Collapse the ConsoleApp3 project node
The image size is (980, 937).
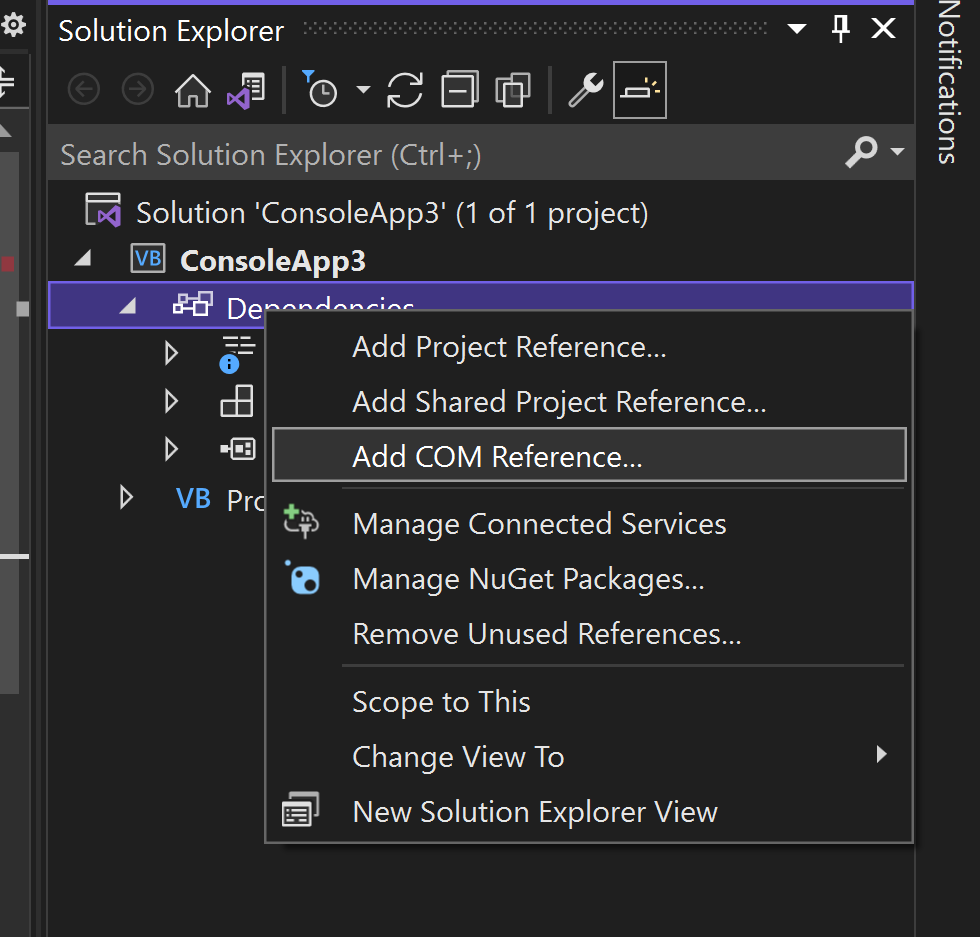[83, 258]
